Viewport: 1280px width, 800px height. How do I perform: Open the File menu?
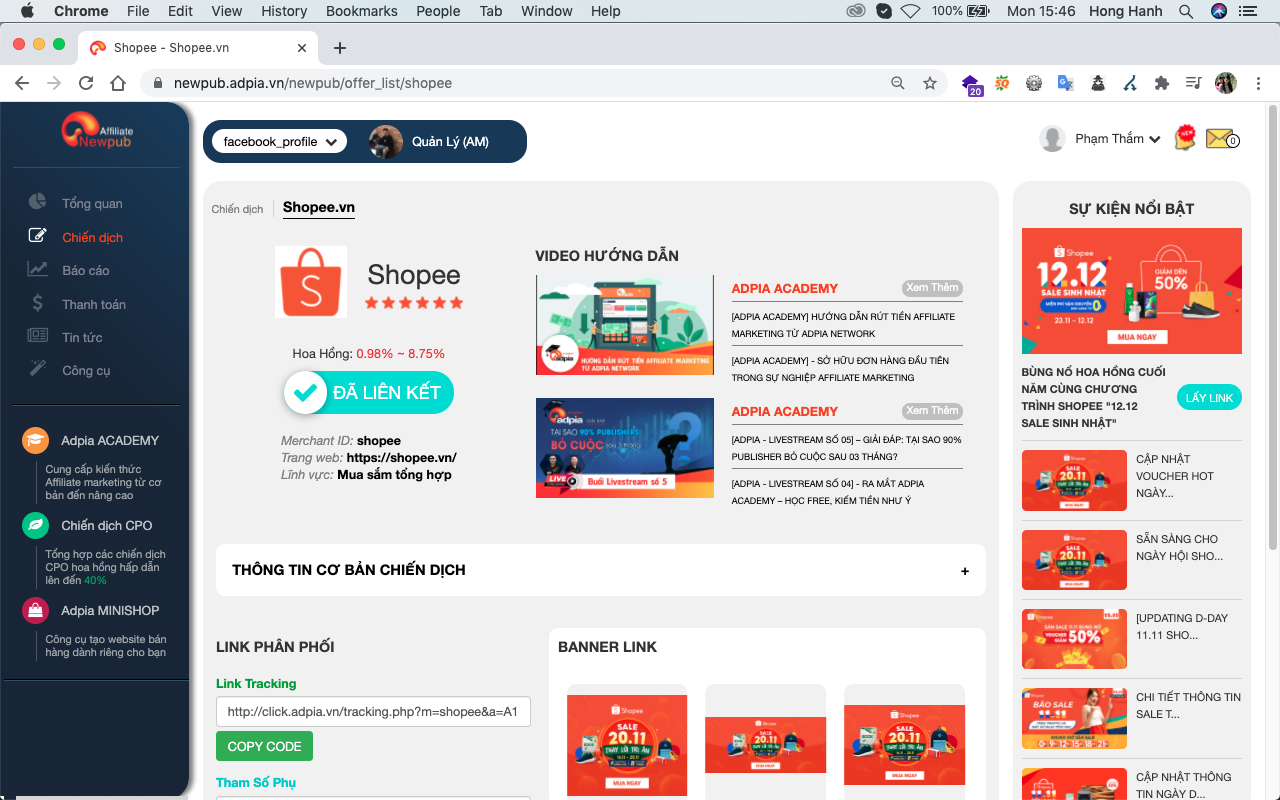click(138, 11)
